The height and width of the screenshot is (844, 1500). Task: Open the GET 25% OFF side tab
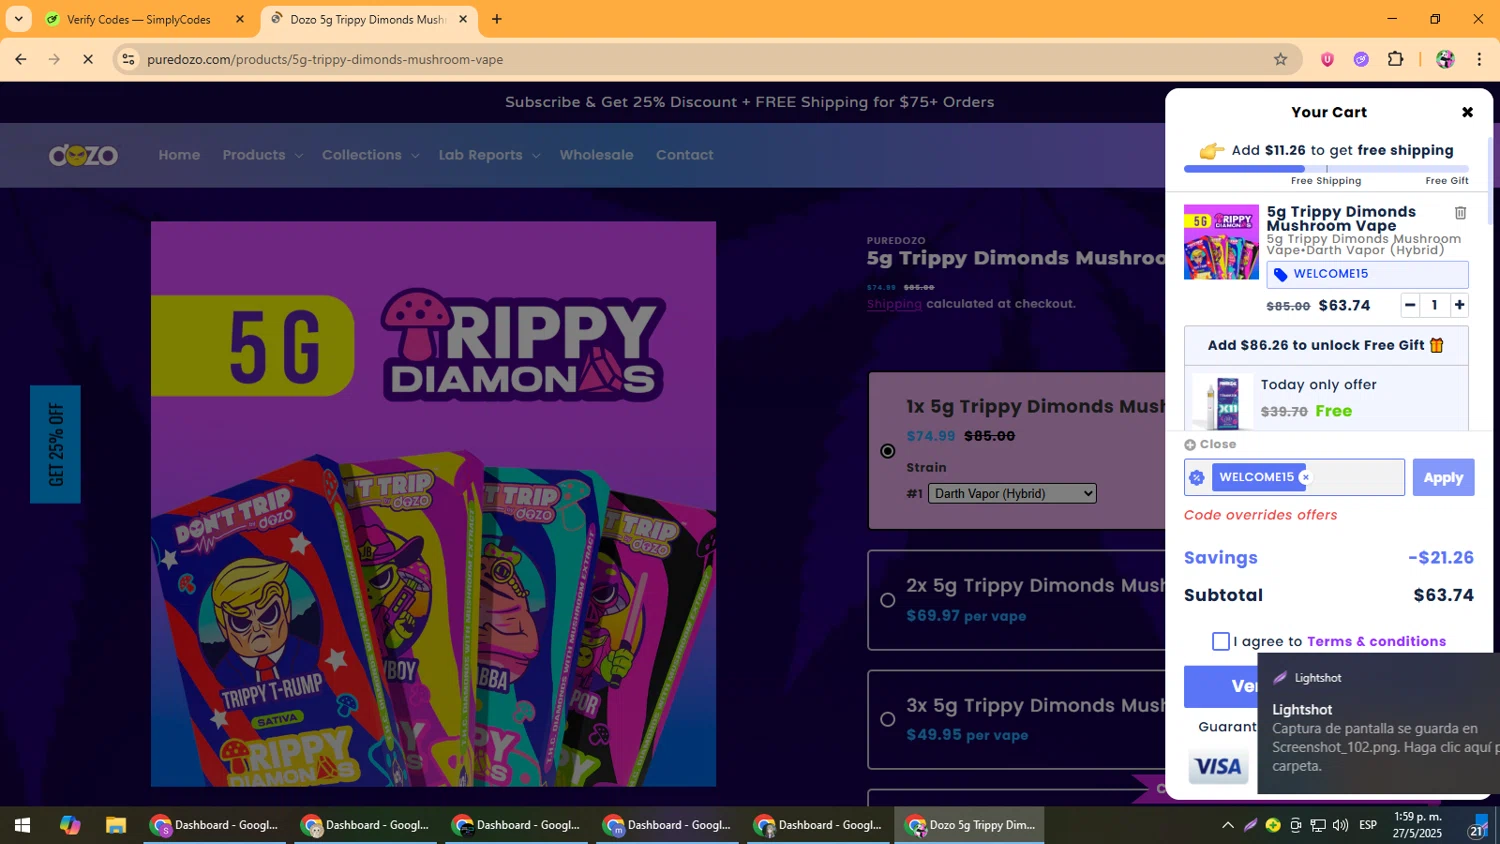pyautogui.click(x=55, y=444)
